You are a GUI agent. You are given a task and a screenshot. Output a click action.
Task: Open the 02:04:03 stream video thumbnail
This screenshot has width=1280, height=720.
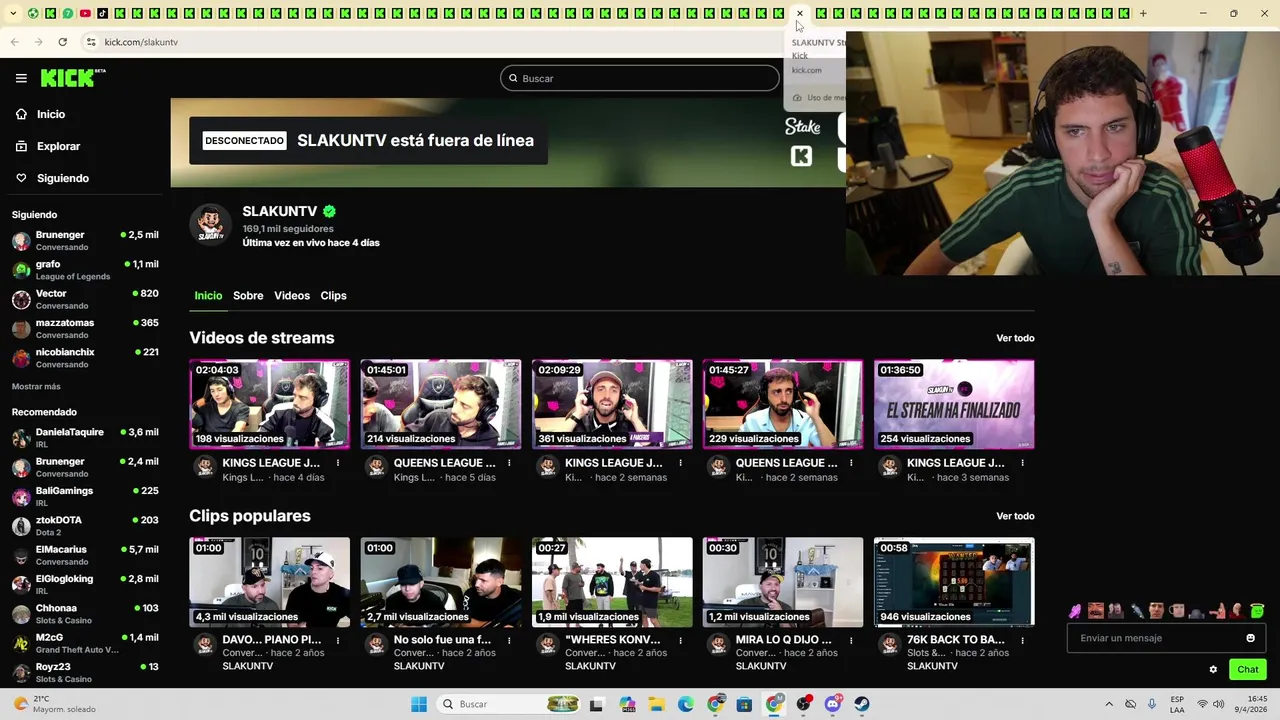(x=270, y=404)
